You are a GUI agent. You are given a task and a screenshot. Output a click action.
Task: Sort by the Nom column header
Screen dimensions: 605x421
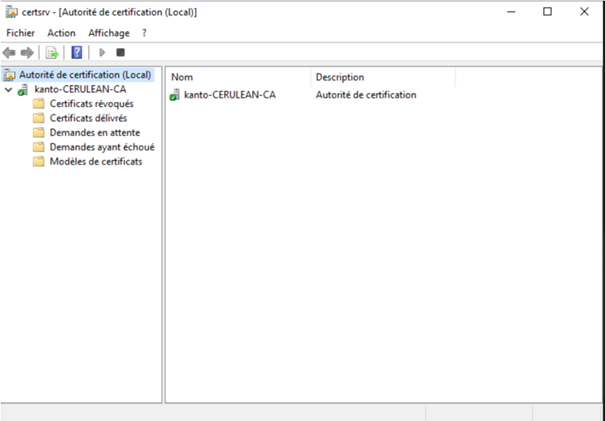[x=239, y=77]
